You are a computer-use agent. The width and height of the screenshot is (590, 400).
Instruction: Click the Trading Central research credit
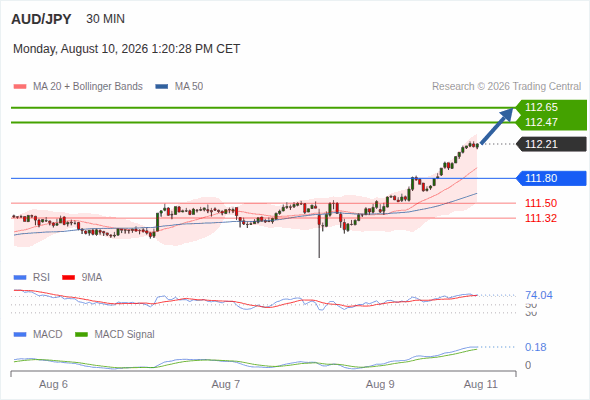pyautogui.click(x=506, y=87)
